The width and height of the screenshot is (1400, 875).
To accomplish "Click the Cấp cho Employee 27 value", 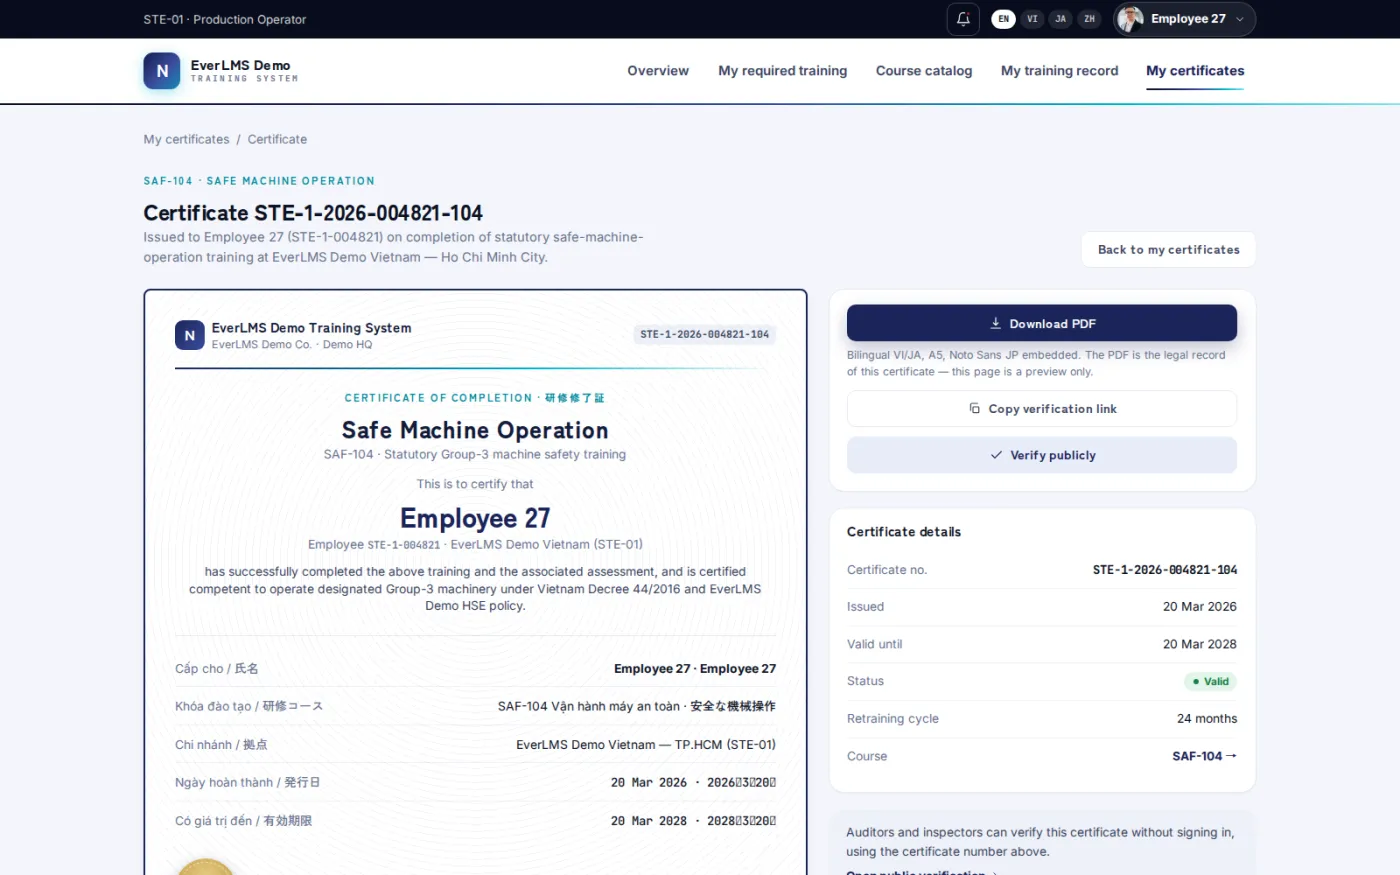I will (x=695, y=669).
